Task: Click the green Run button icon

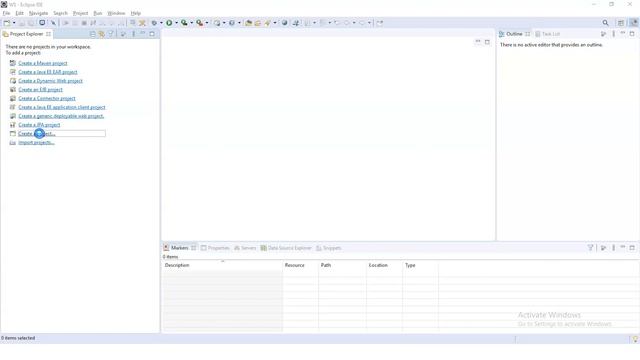Action: coord(169,23)
